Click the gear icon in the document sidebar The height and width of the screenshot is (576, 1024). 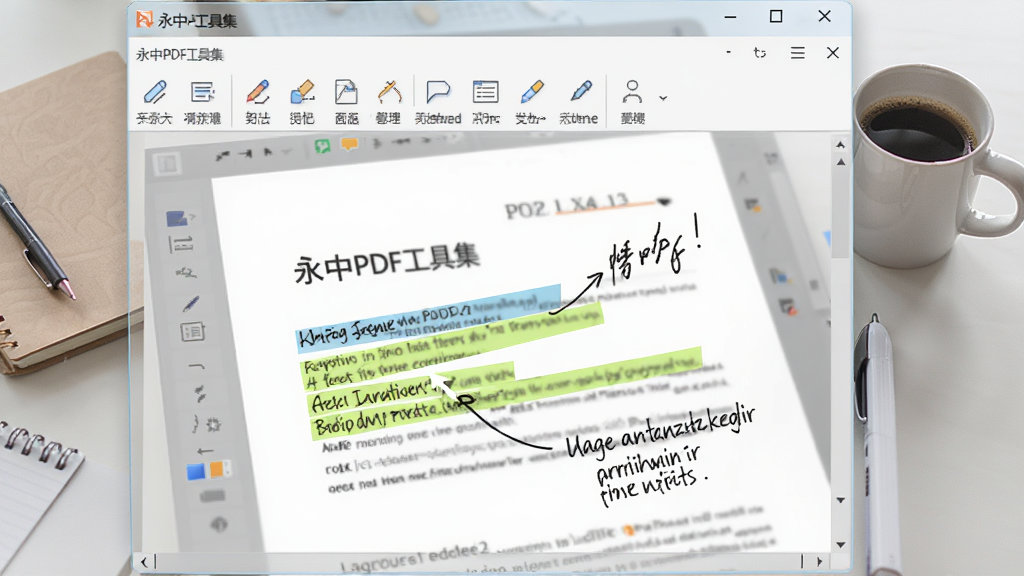tap(214, 425)
